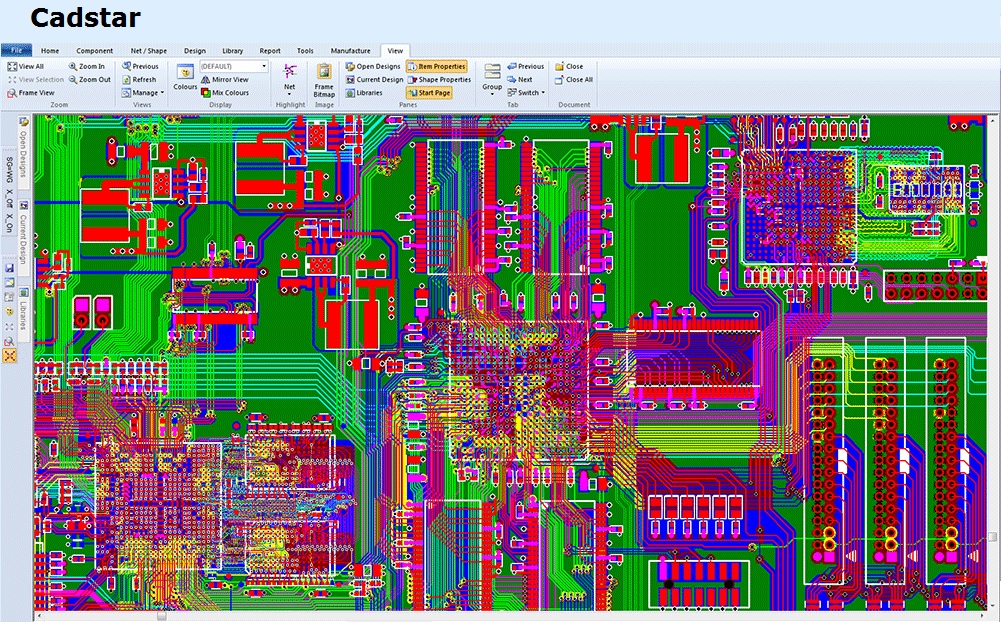The image size is (1001, 622).
Task: Switch to the Home ribbon tab
Action: click(x=50, y=51)
